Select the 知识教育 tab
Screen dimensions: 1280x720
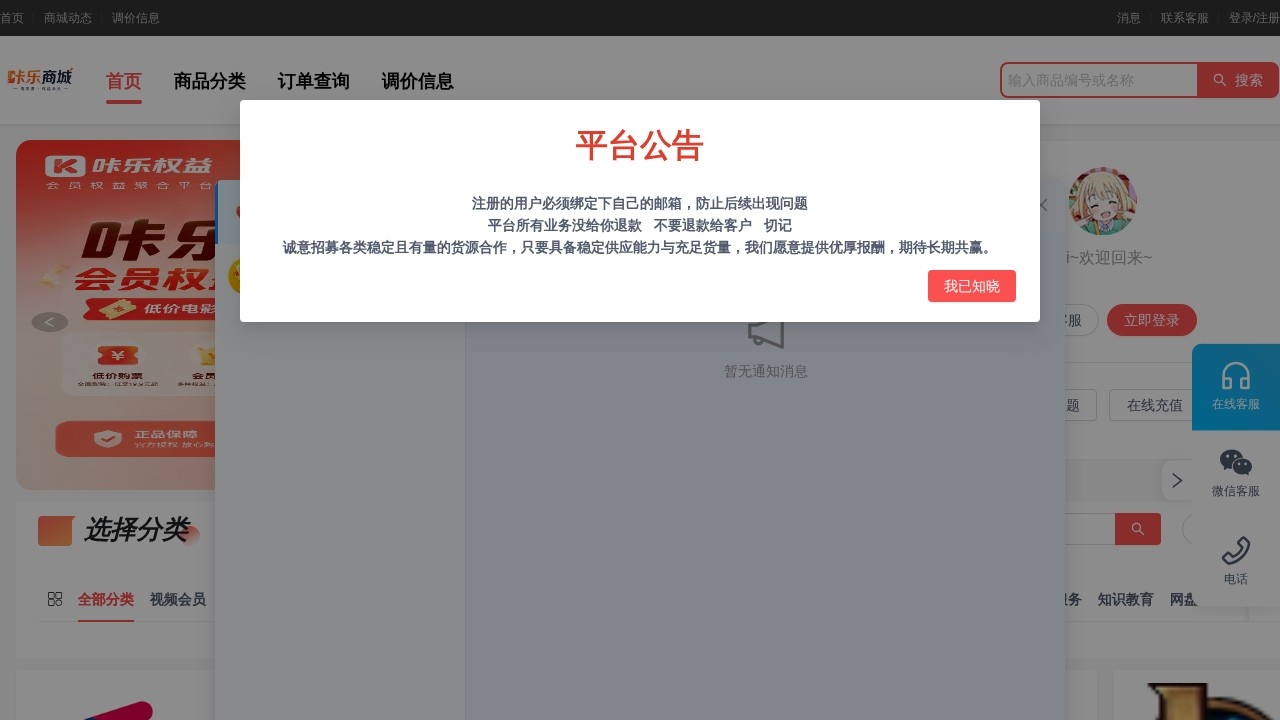1126,599
